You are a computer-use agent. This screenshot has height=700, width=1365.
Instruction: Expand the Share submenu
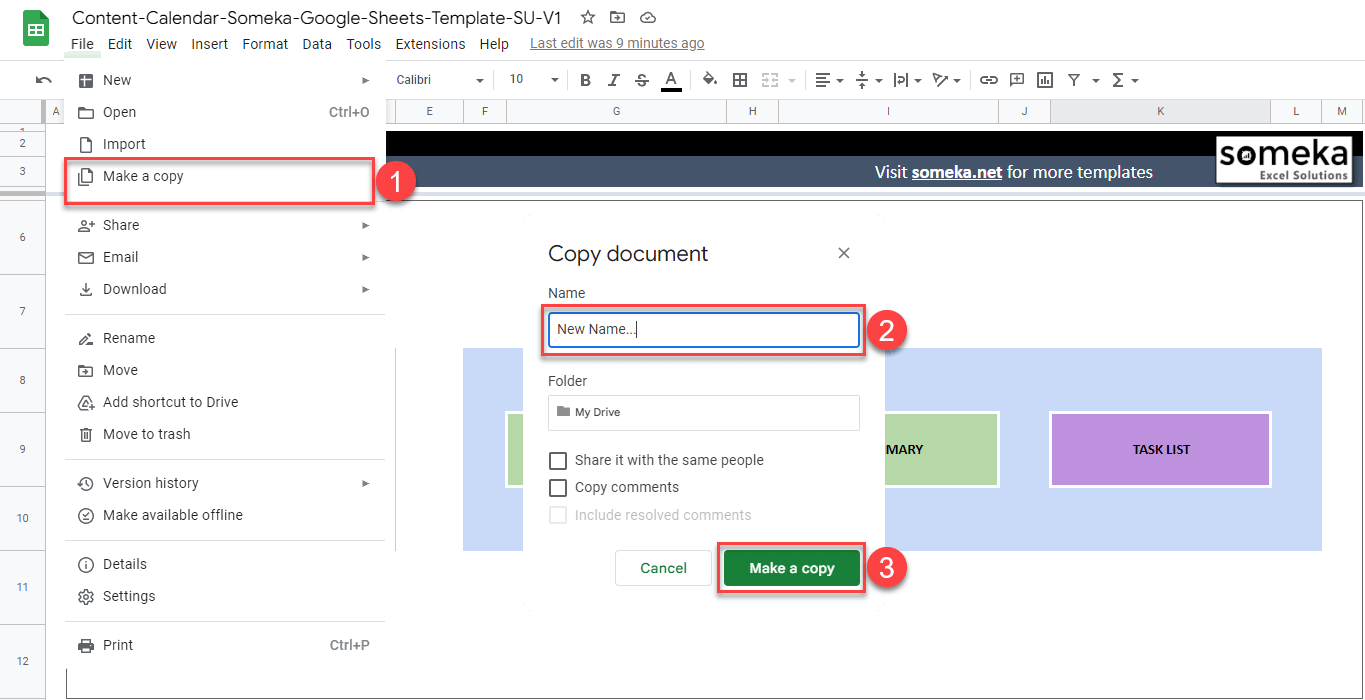pyautogui.click(x=225, y=225)
